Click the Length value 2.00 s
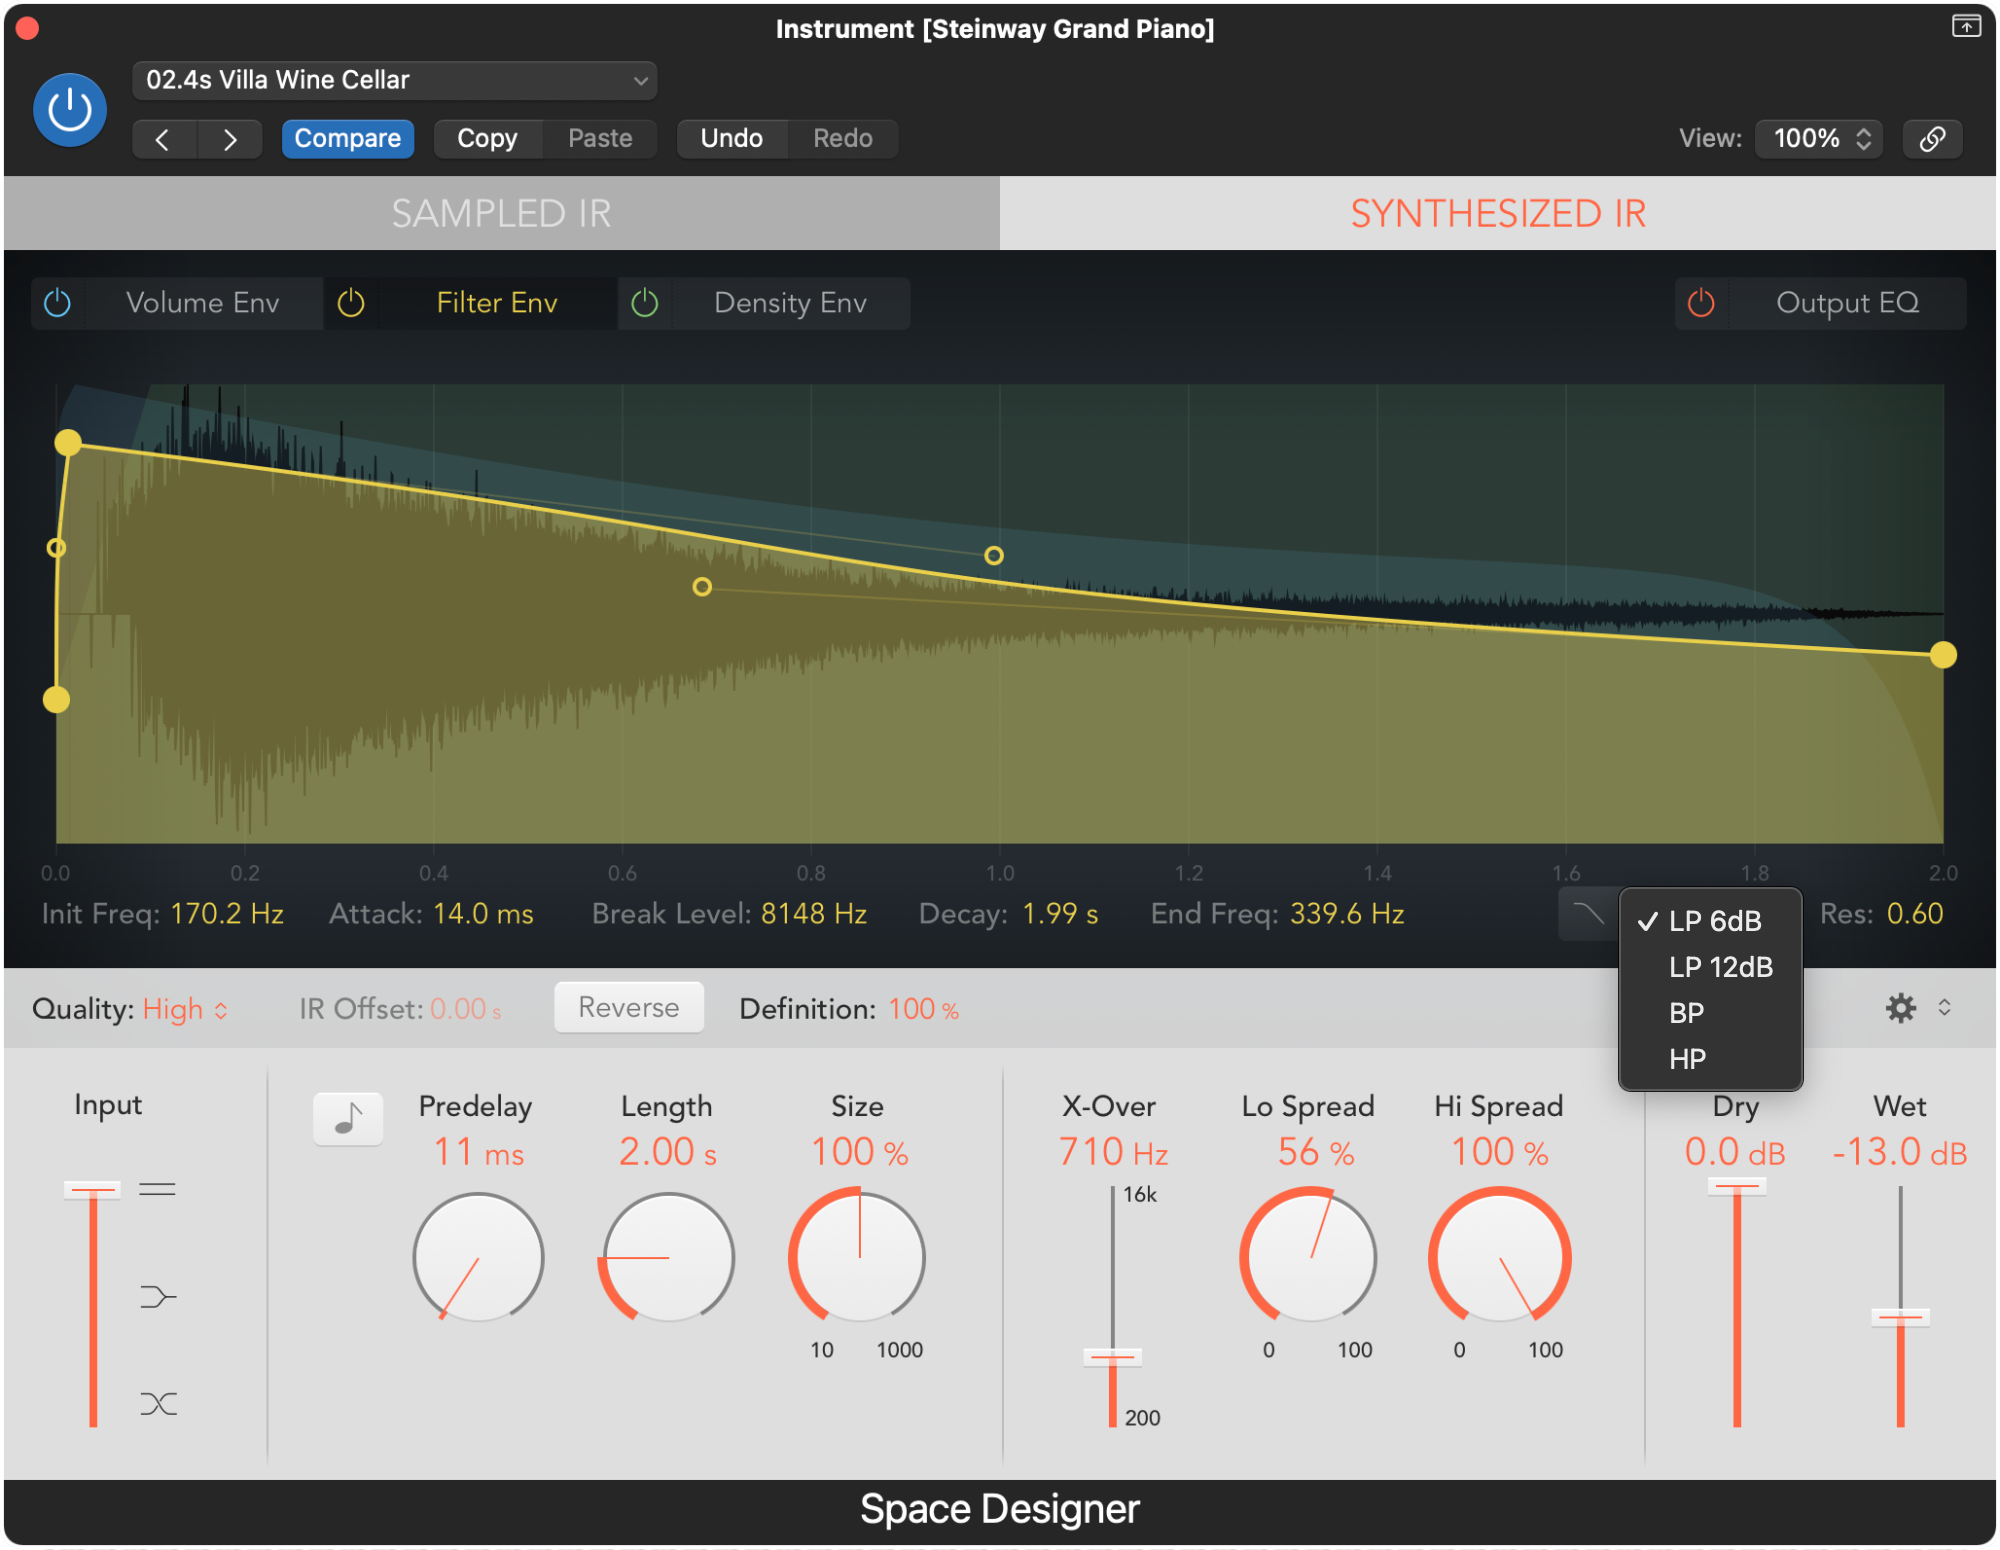The height and width of the screenshot is (1550, 2000). coord(667,1152)
